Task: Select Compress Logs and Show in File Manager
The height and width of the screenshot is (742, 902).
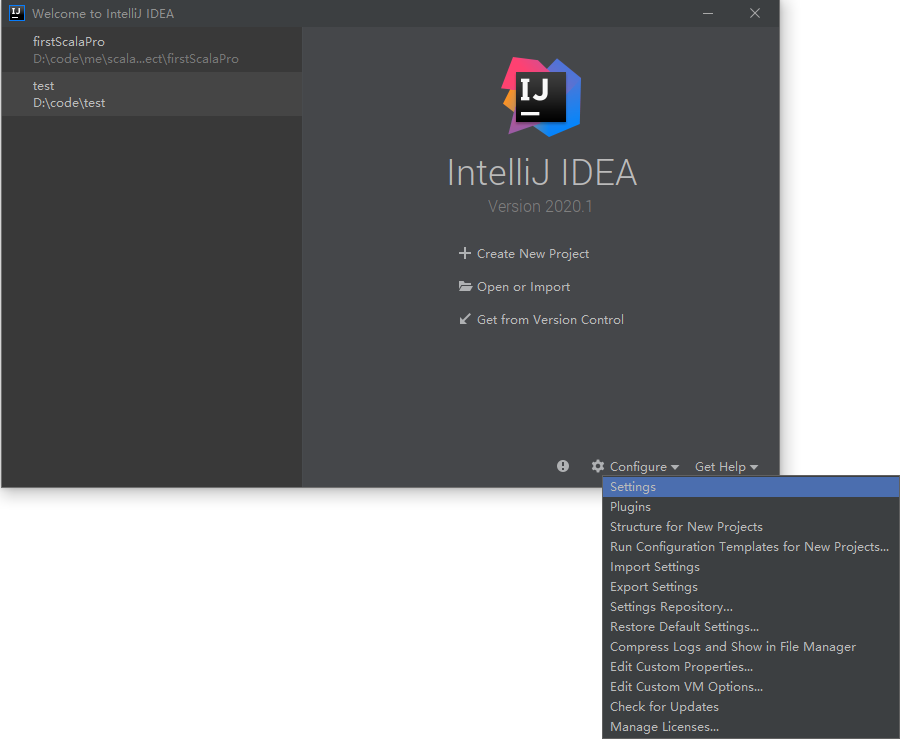Action: point(751,647)
